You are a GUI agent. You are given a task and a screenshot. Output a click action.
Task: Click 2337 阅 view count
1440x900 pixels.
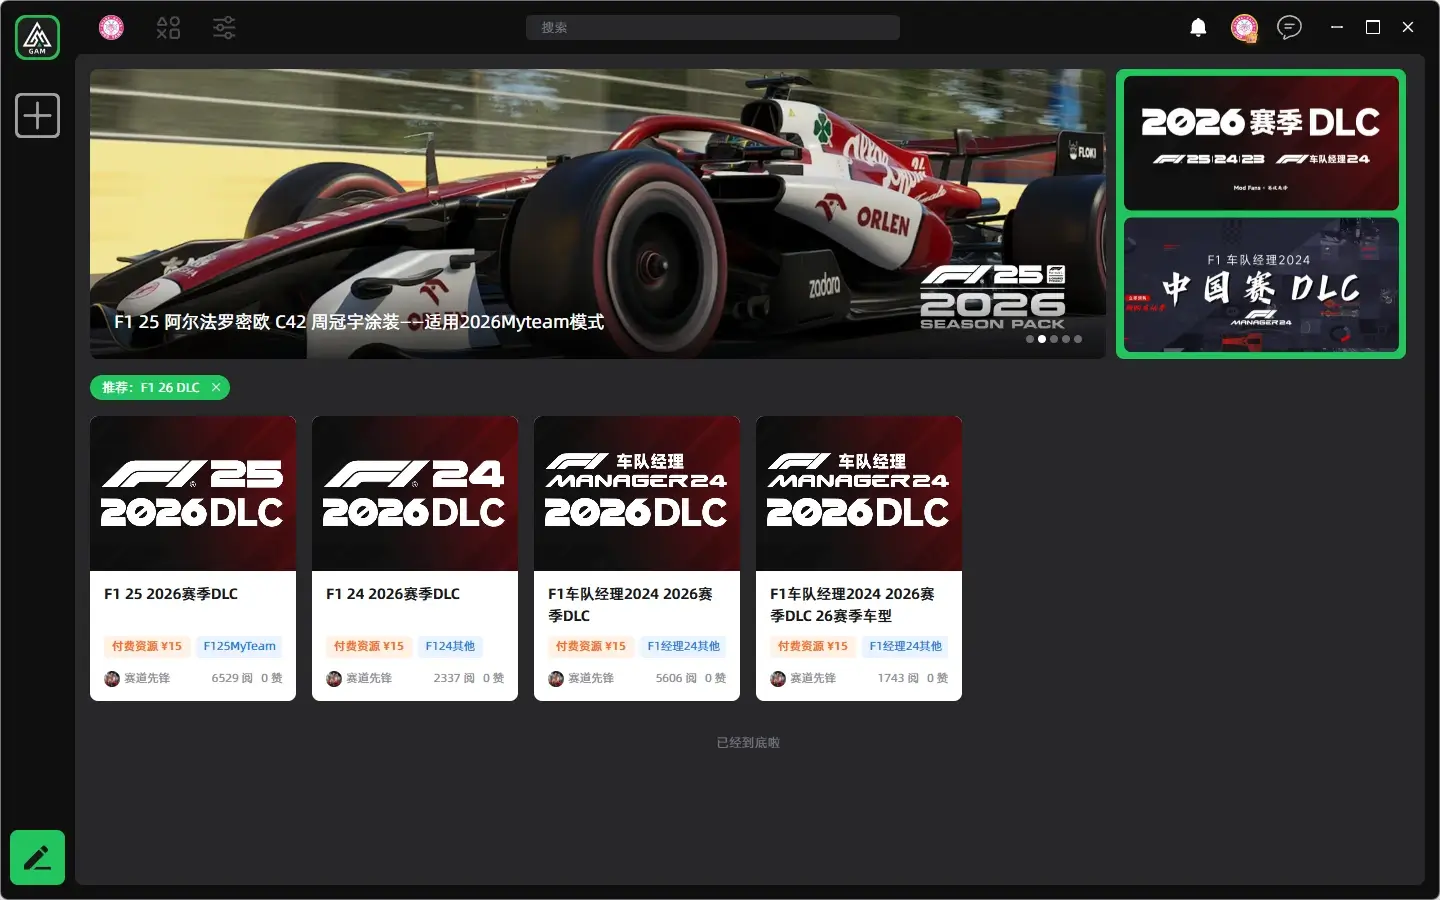point(454,678)
